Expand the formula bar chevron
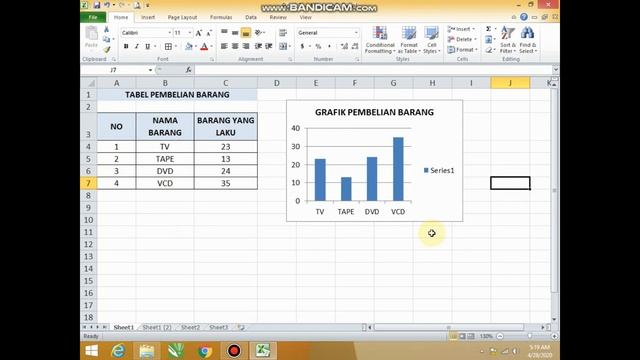Screen dimensions: 640x360 [x=555, y=70]
